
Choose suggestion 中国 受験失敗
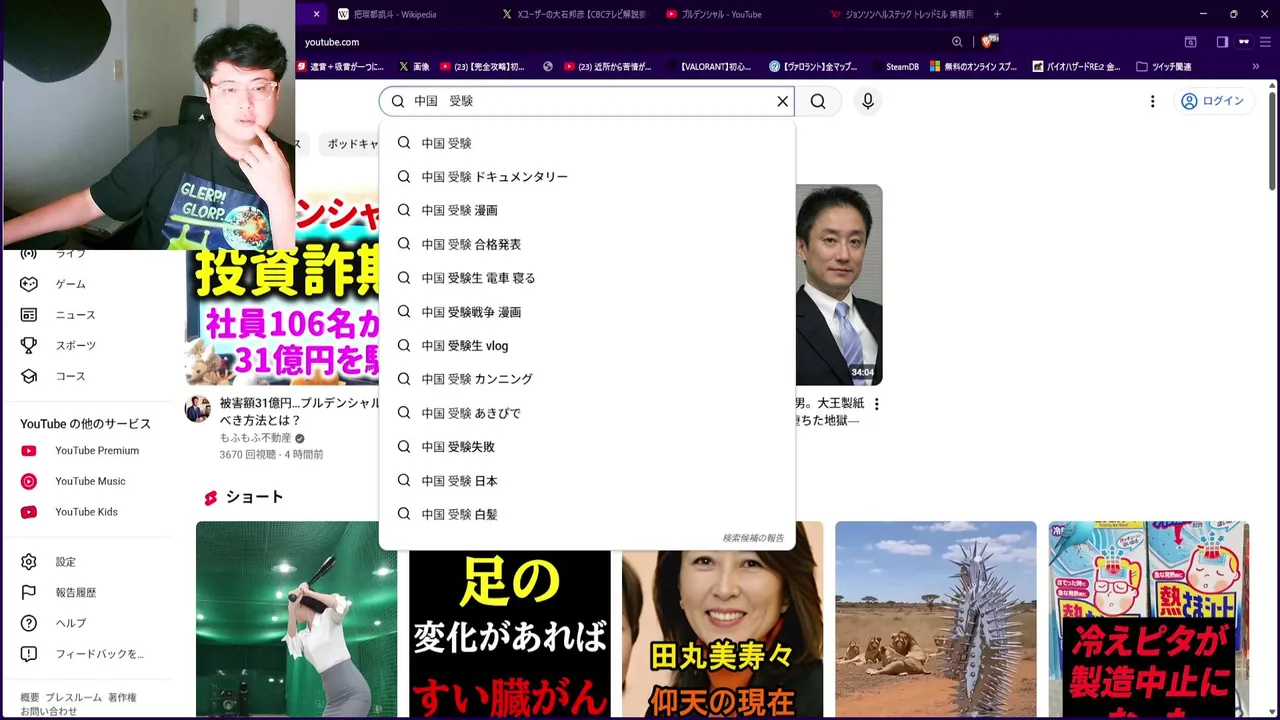(587, 447)
